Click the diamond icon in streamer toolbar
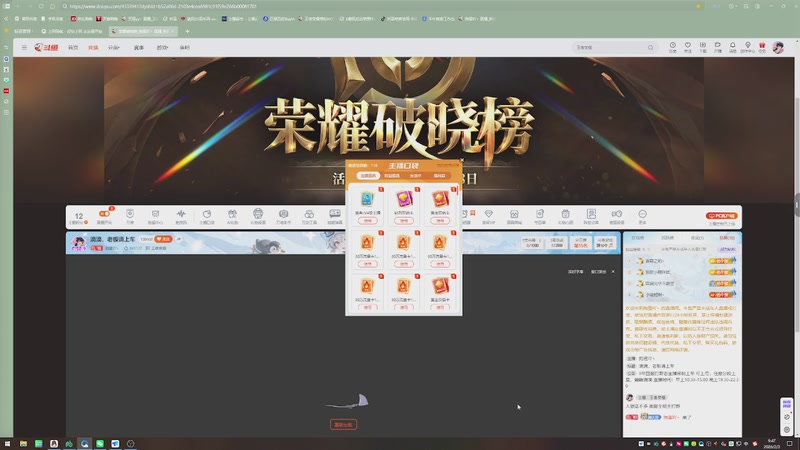The width and height of the screenshot is (800, 450). [x=488, y=216]
